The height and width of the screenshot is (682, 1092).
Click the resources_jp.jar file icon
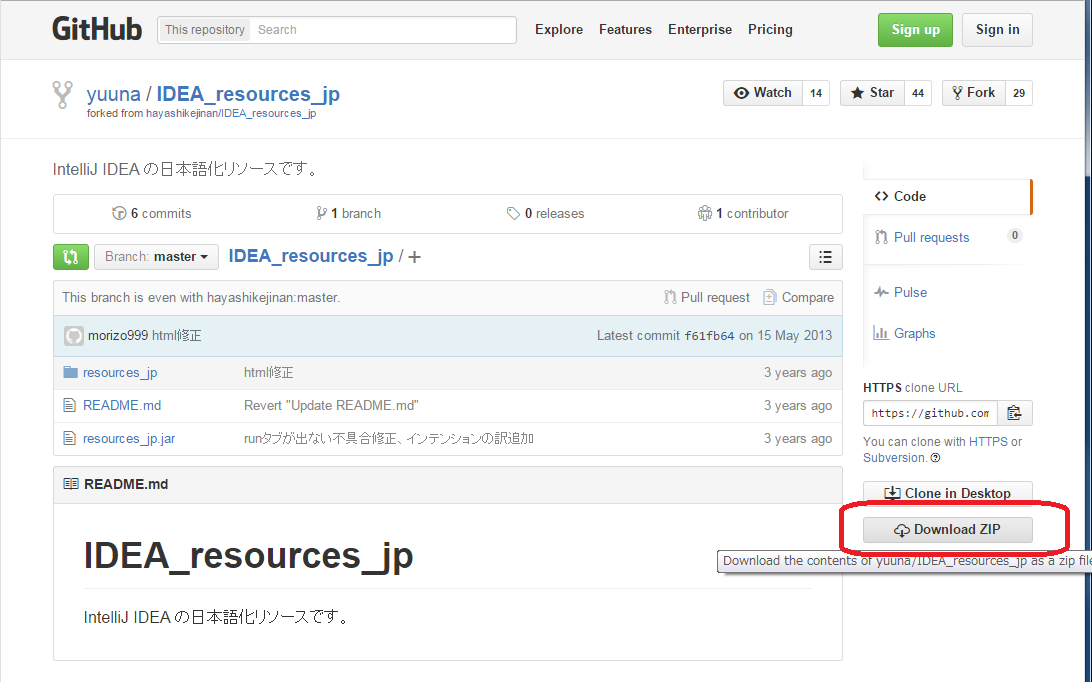(69, 438)
